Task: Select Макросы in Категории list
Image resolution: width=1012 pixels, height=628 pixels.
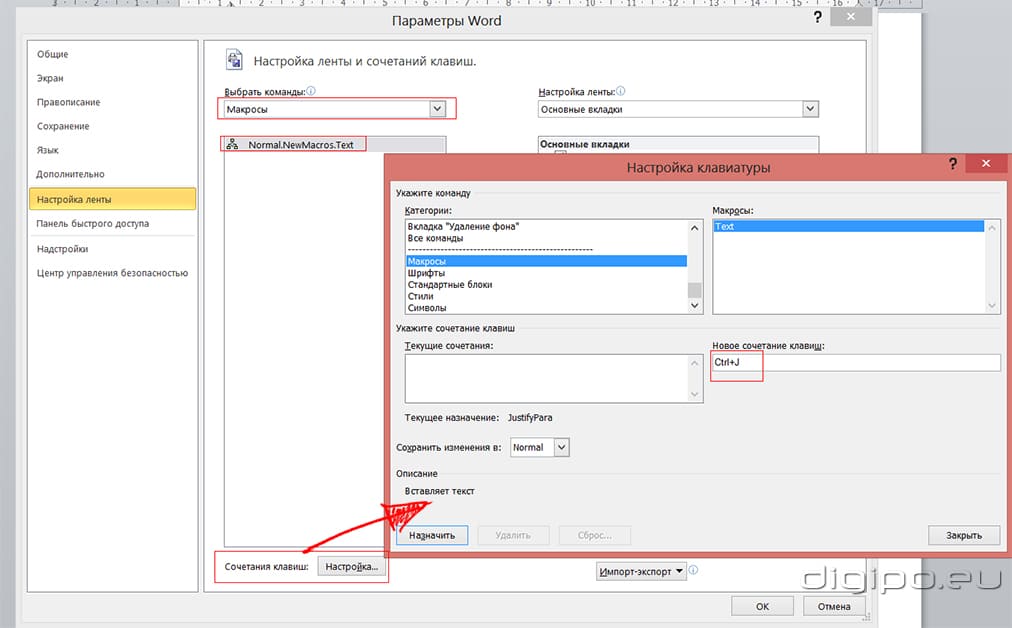Action: pos(546,261)
